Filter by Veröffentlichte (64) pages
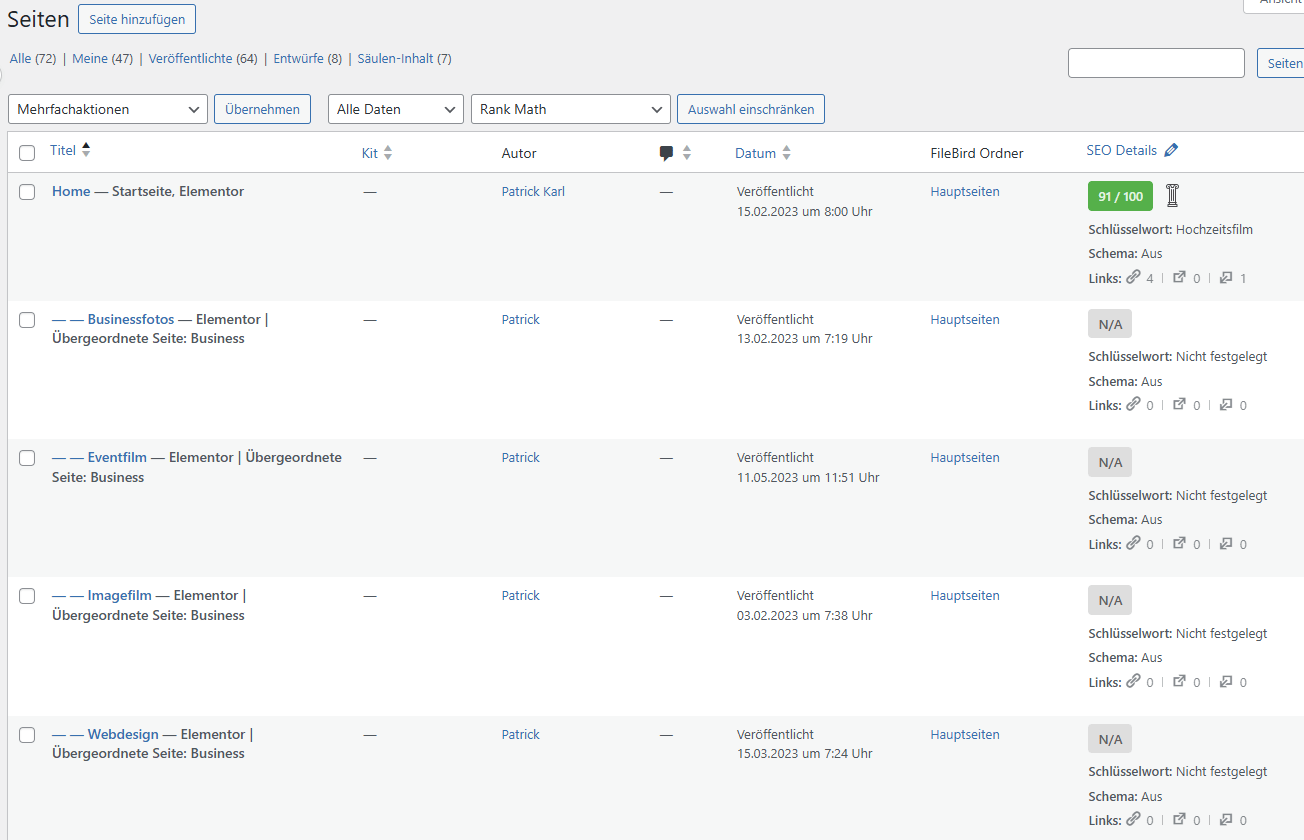Screen dimensions: 1304x840 coord(203,59)
